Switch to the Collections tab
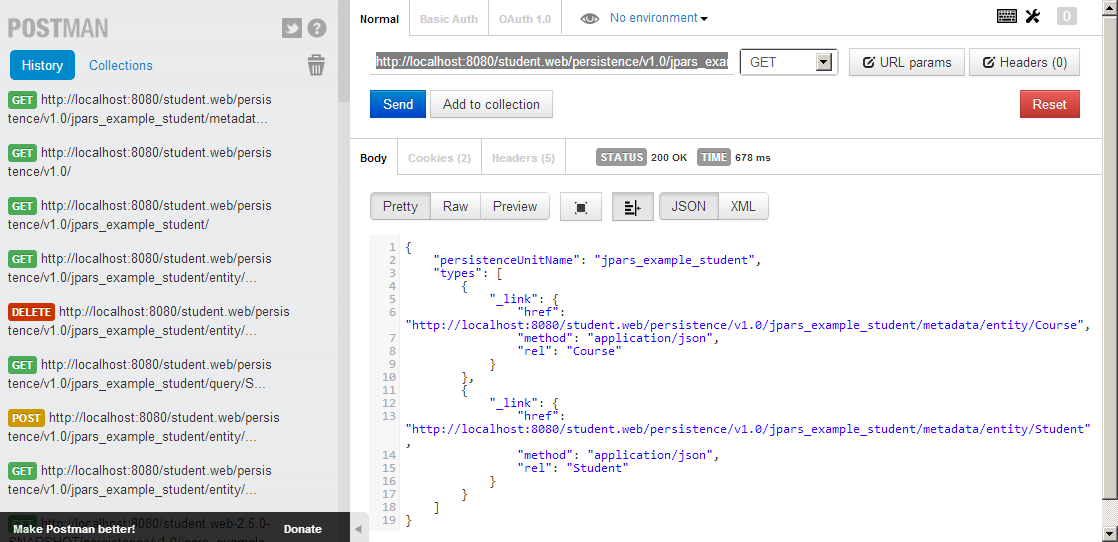The width and height of the screenshot is (1118, 542). click(x=120, y=65)
